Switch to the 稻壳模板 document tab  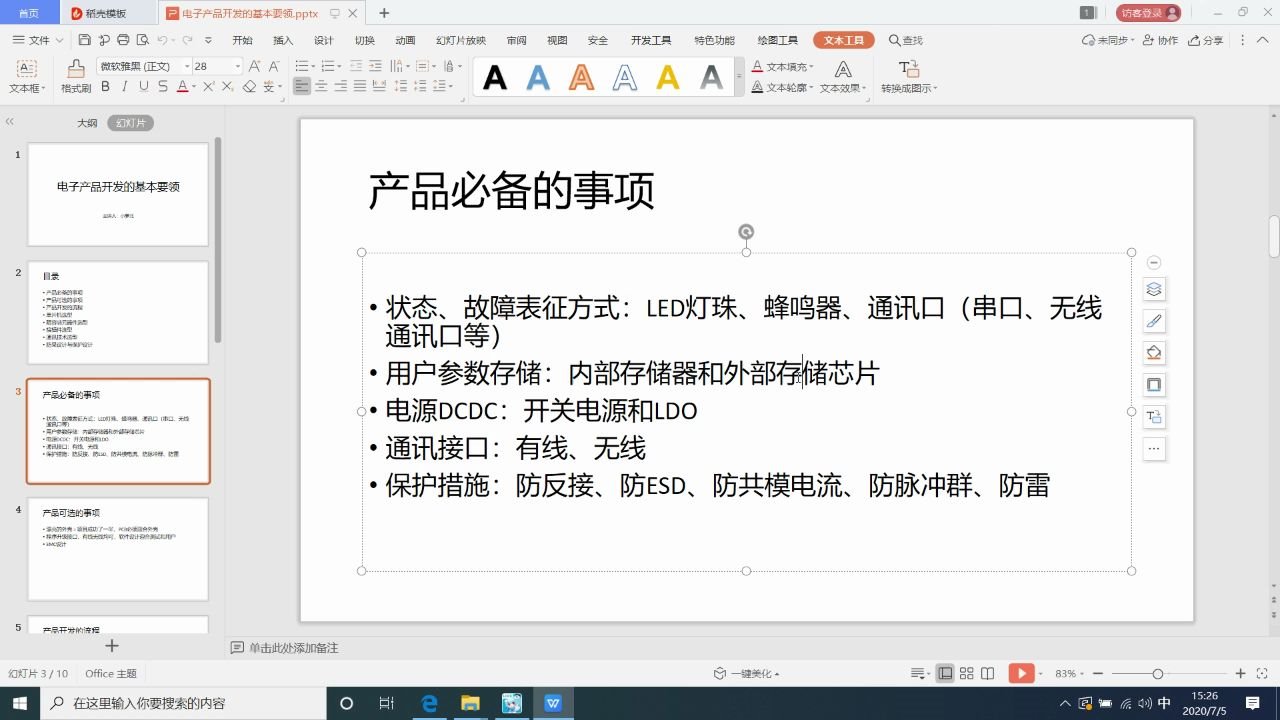click(106, 13)
